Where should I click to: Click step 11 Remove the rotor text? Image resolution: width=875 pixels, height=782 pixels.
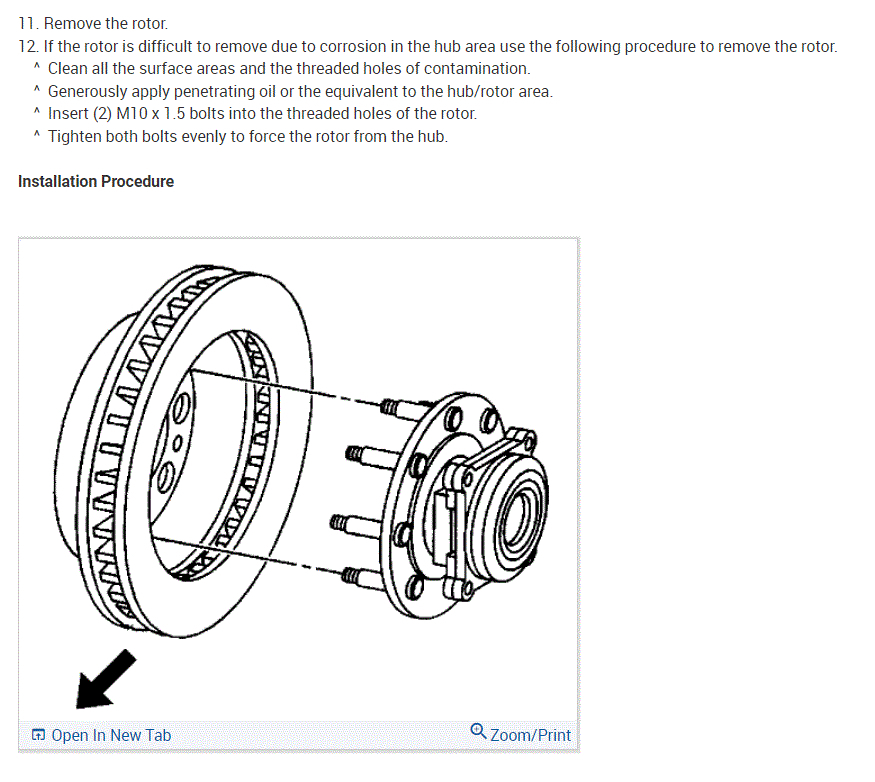[x=93, y=23]
